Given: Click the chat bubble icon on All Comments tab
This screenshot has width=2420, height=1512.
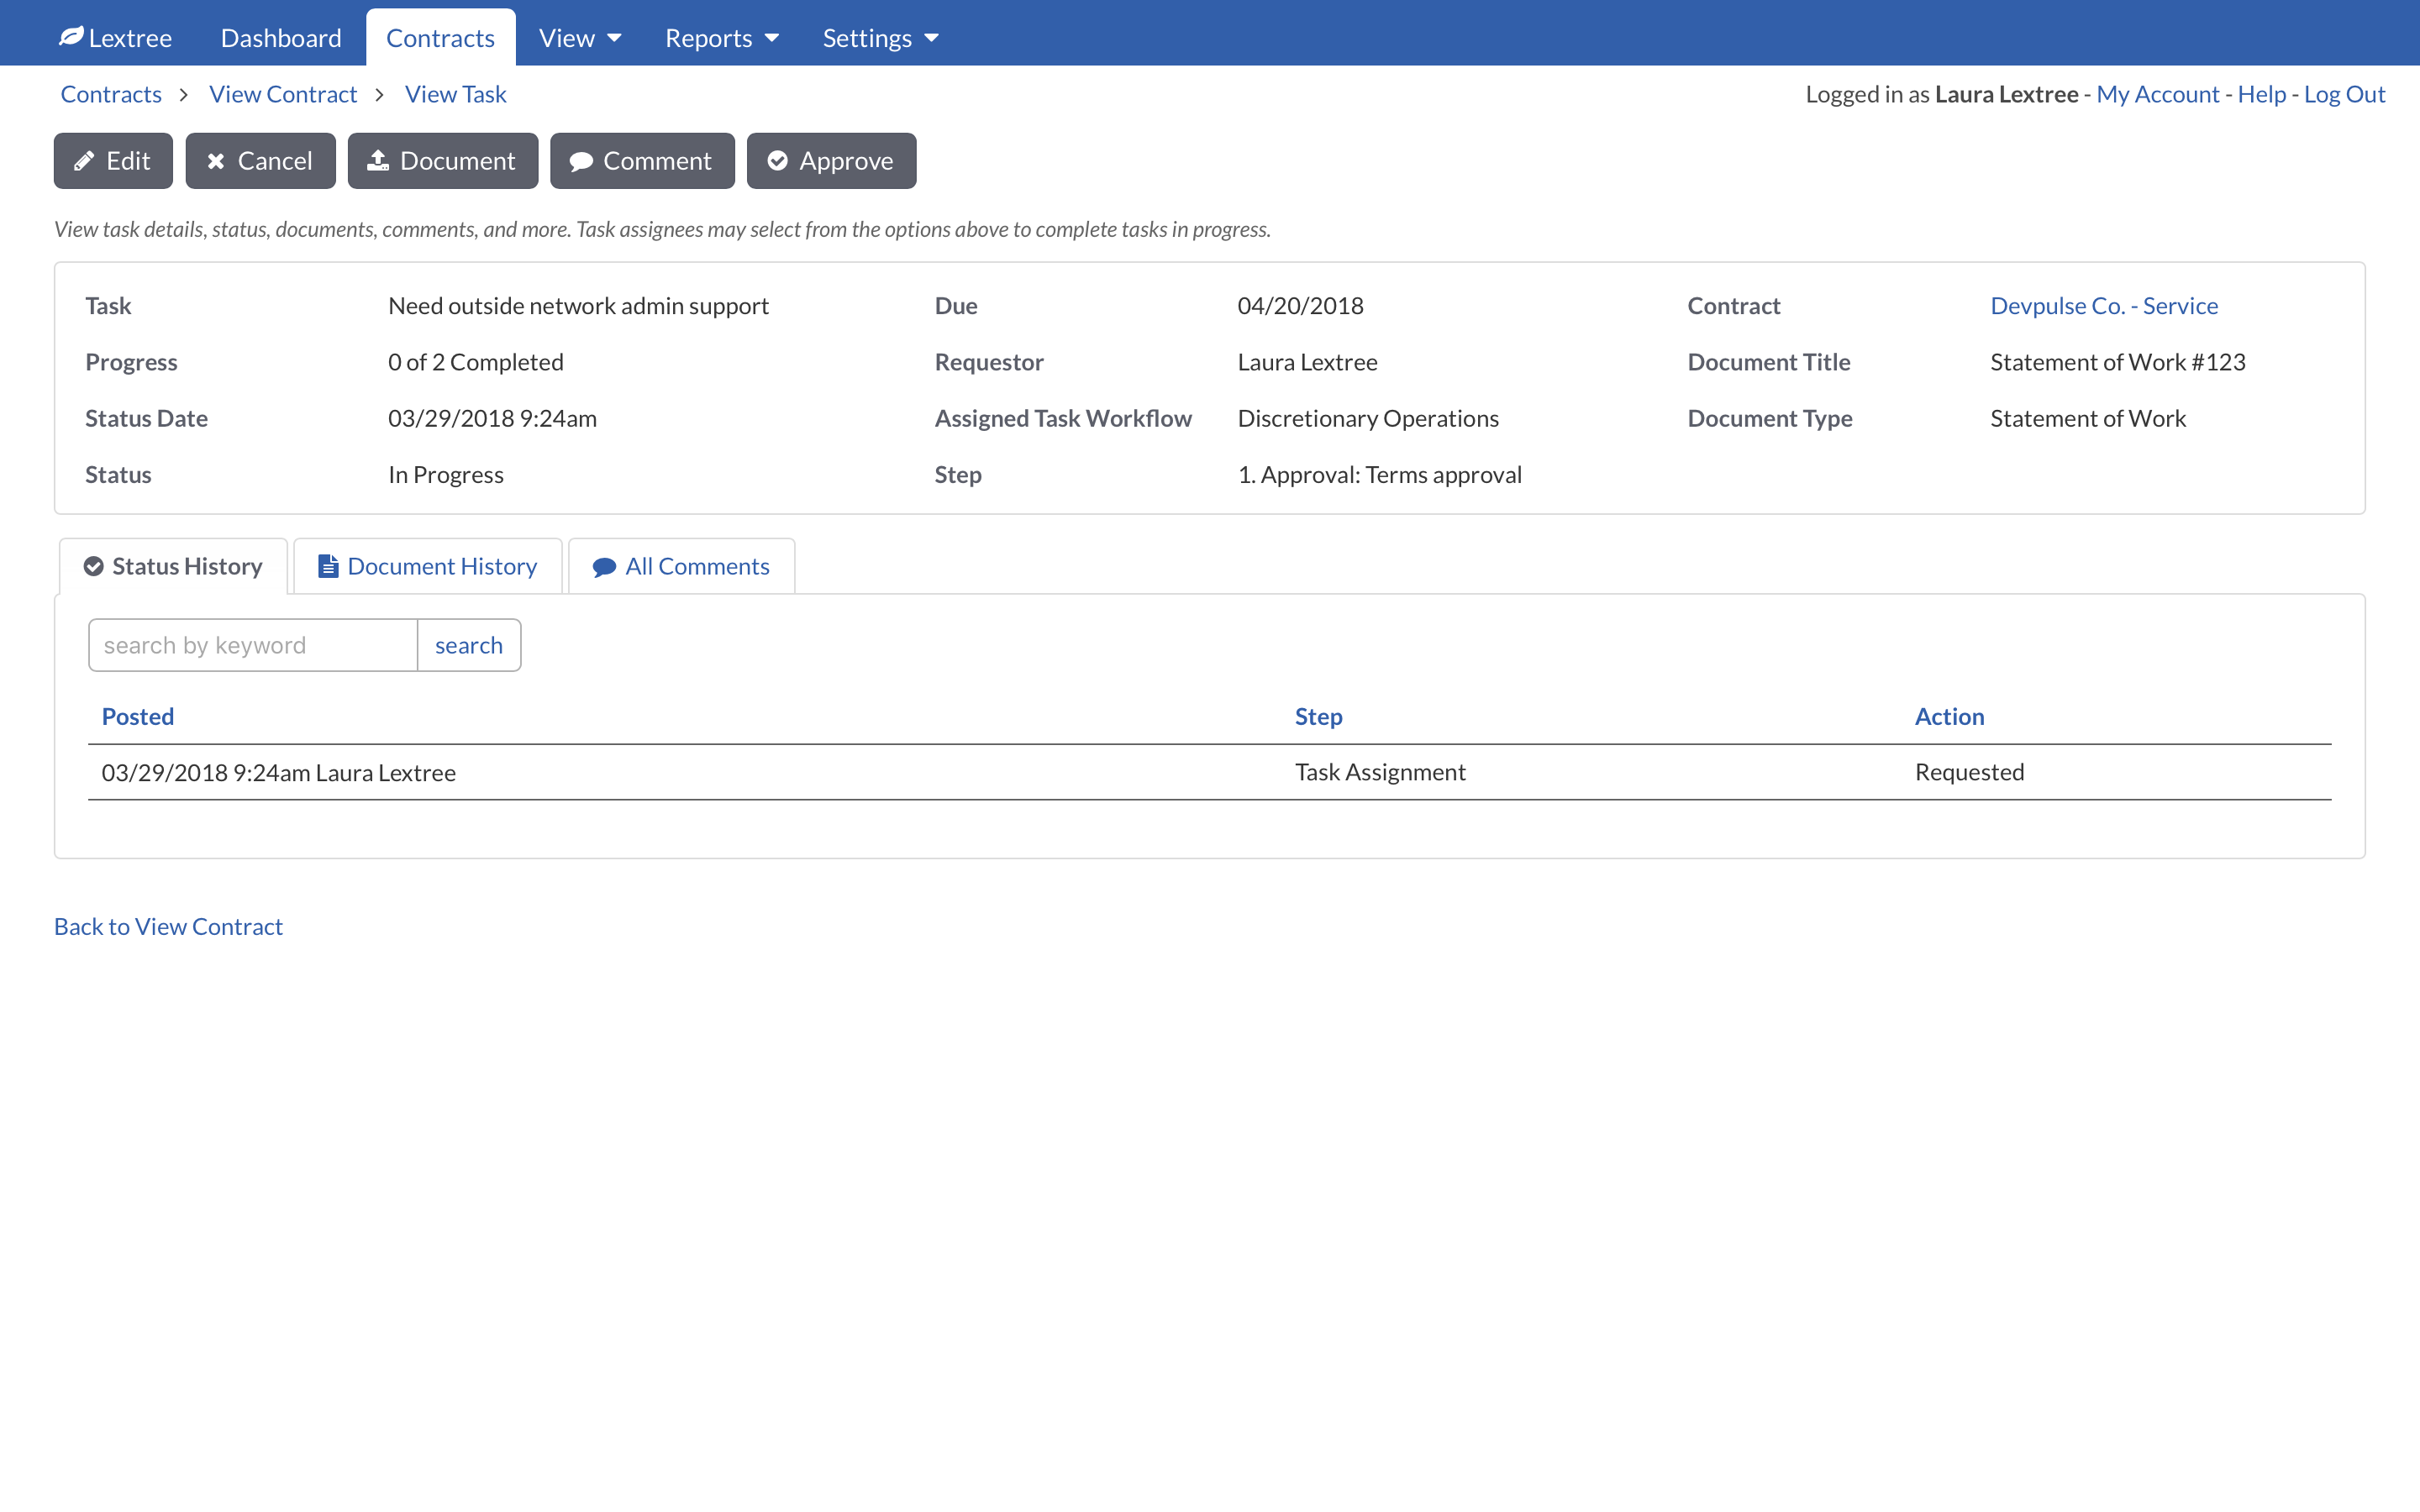Looking at the screenshot, I should point(604,567).
